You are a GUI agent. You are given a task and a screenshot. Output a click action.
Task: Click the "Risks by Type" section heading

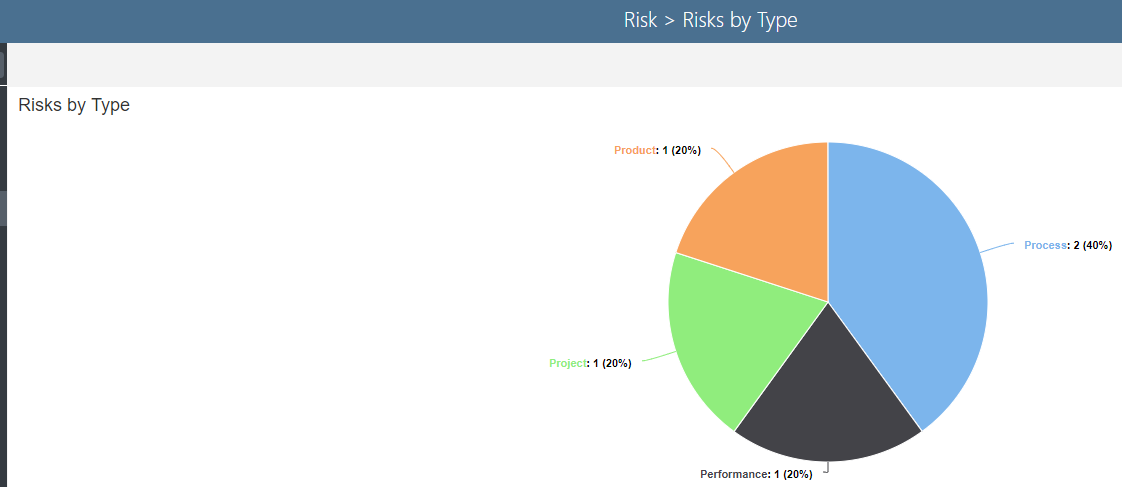tap(74, 105)
